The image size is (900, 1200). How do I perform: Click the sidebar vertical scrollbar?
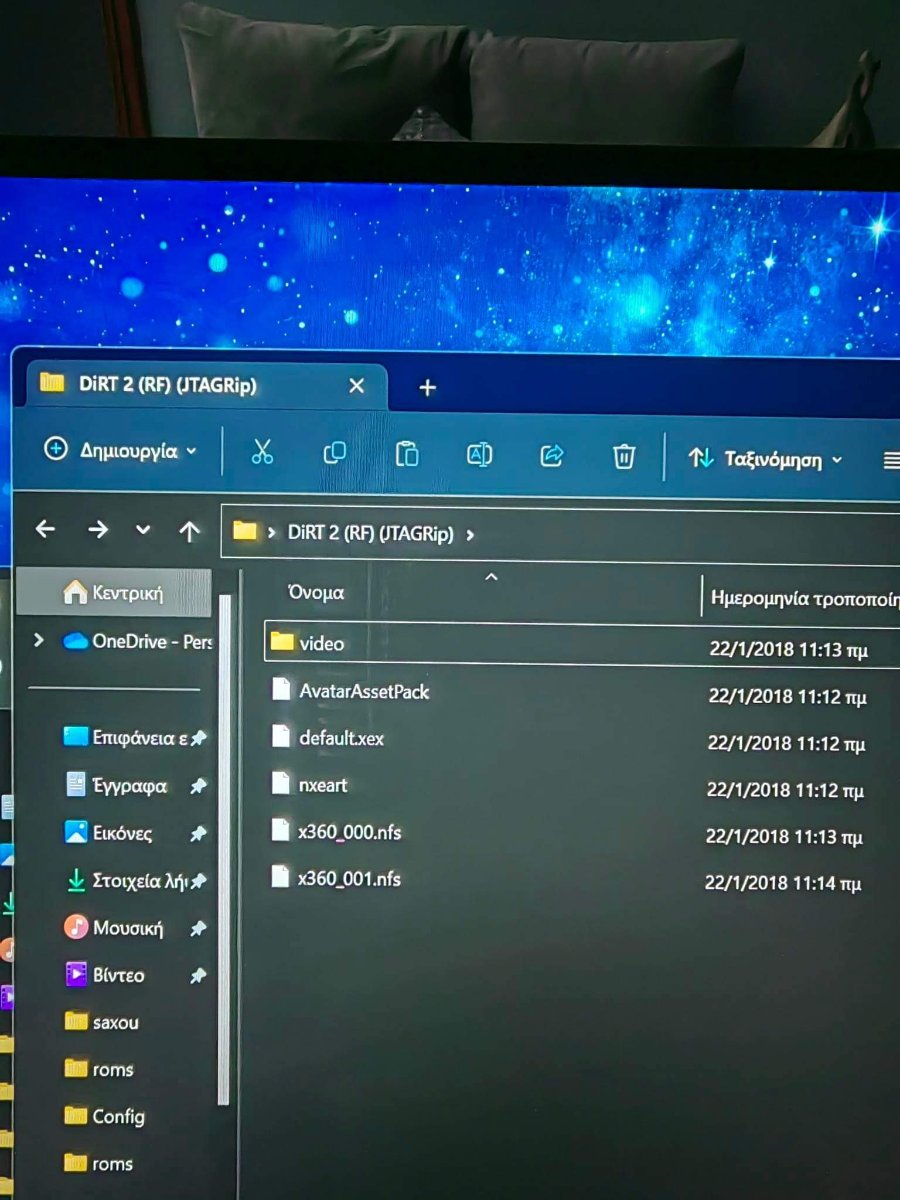[x=224, y=850]
